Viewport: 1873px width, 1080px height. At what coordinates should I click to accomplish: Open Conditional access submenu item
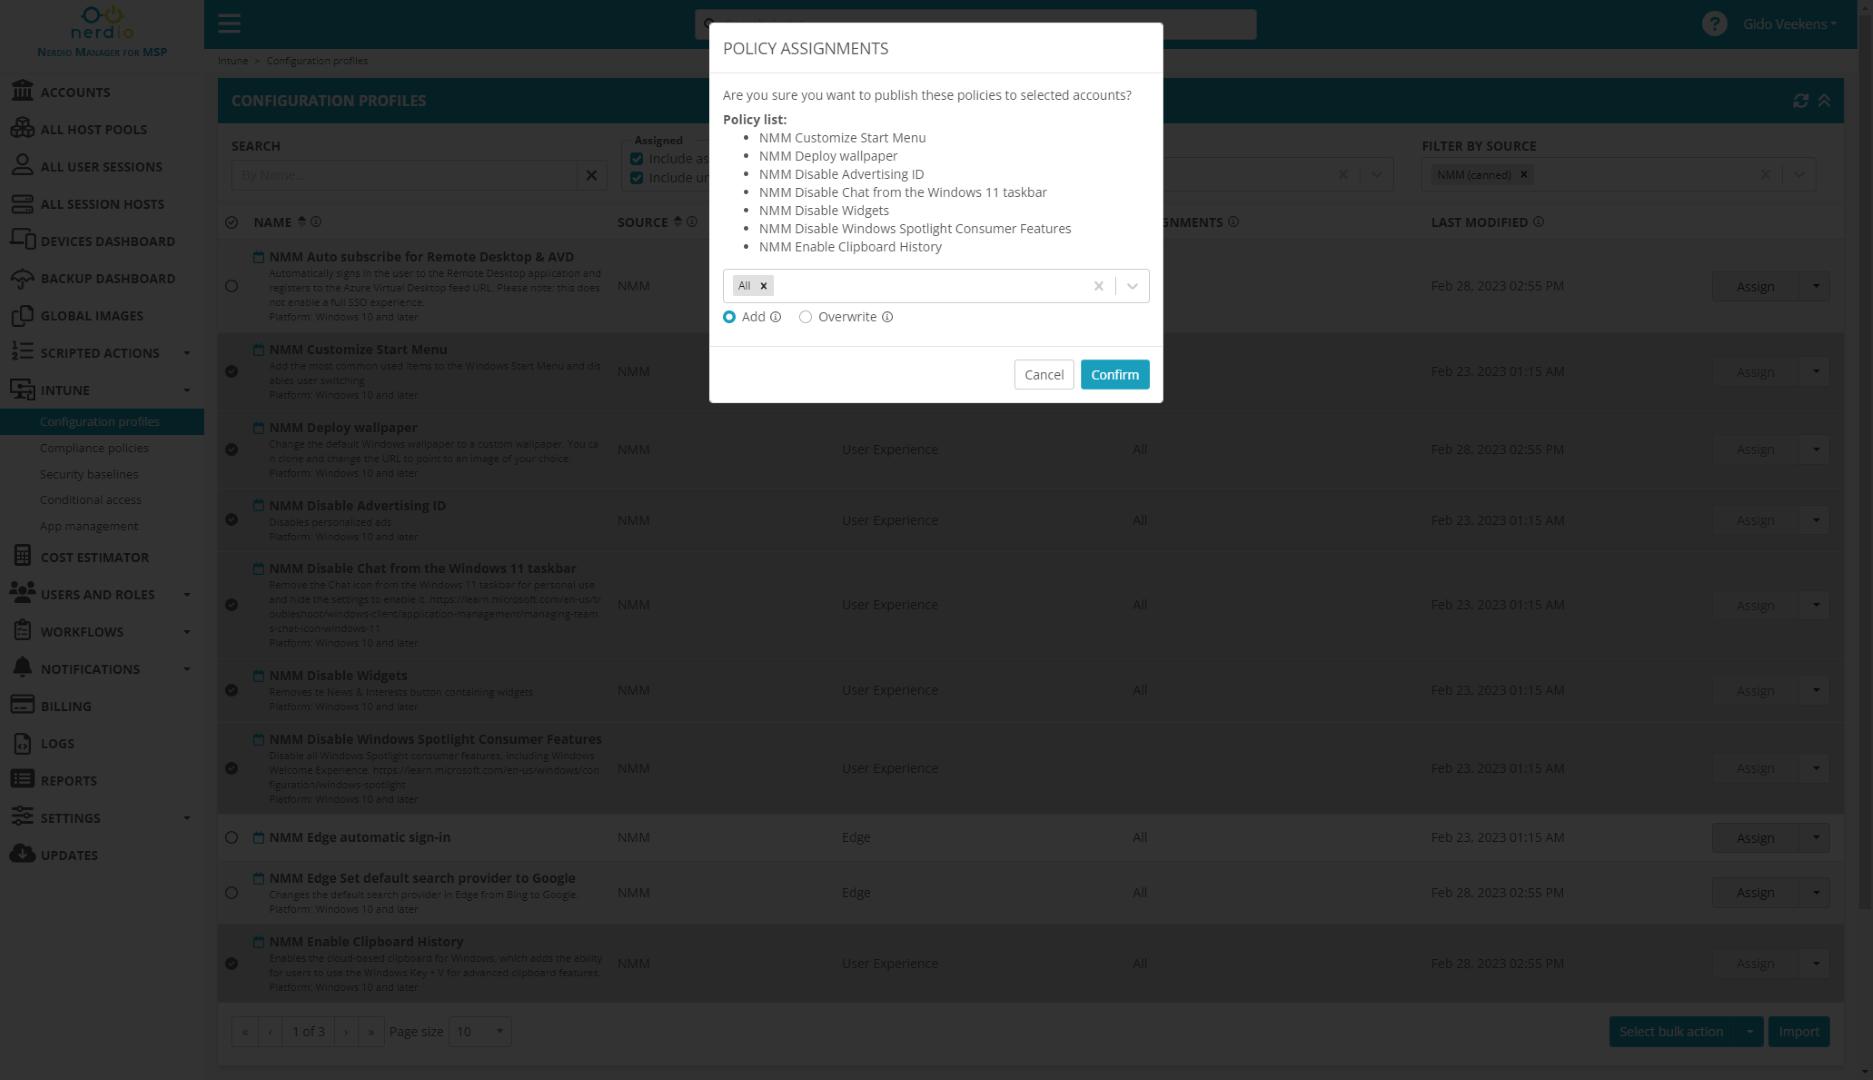click(90, 500)
